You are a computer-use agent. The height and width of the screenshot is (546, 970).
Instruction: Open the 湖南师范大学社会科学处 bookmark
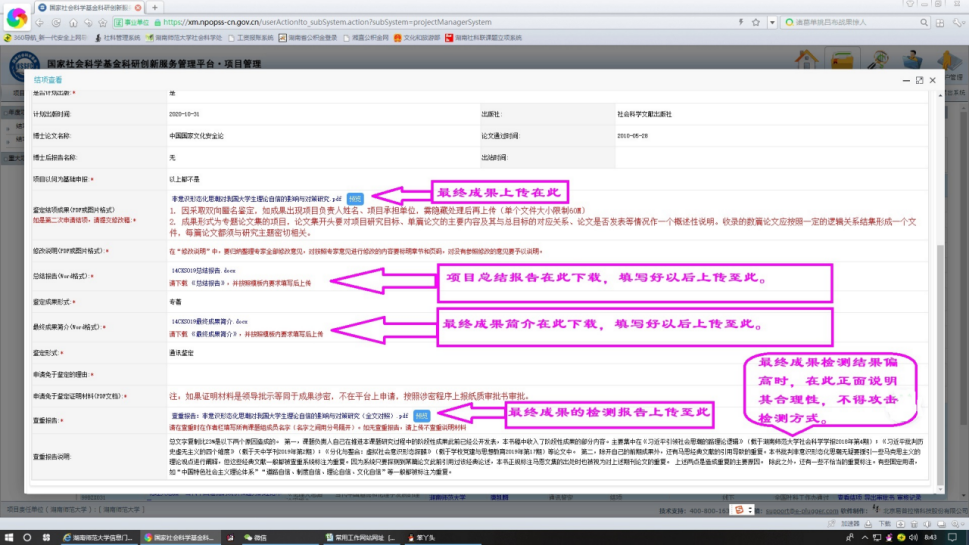pos(184,38)
